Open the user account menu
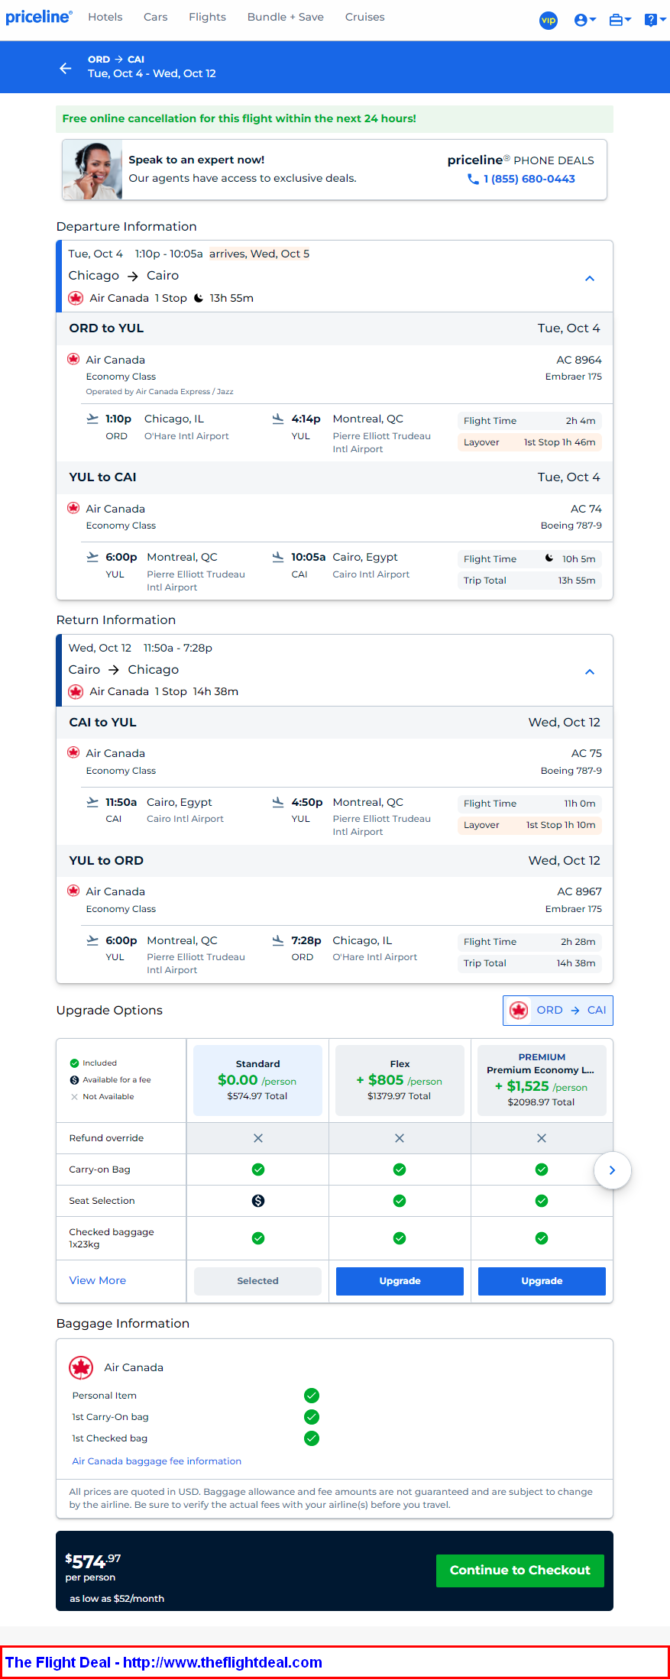The height and width of the screenshot is (1679, 670). coord(585,20)
